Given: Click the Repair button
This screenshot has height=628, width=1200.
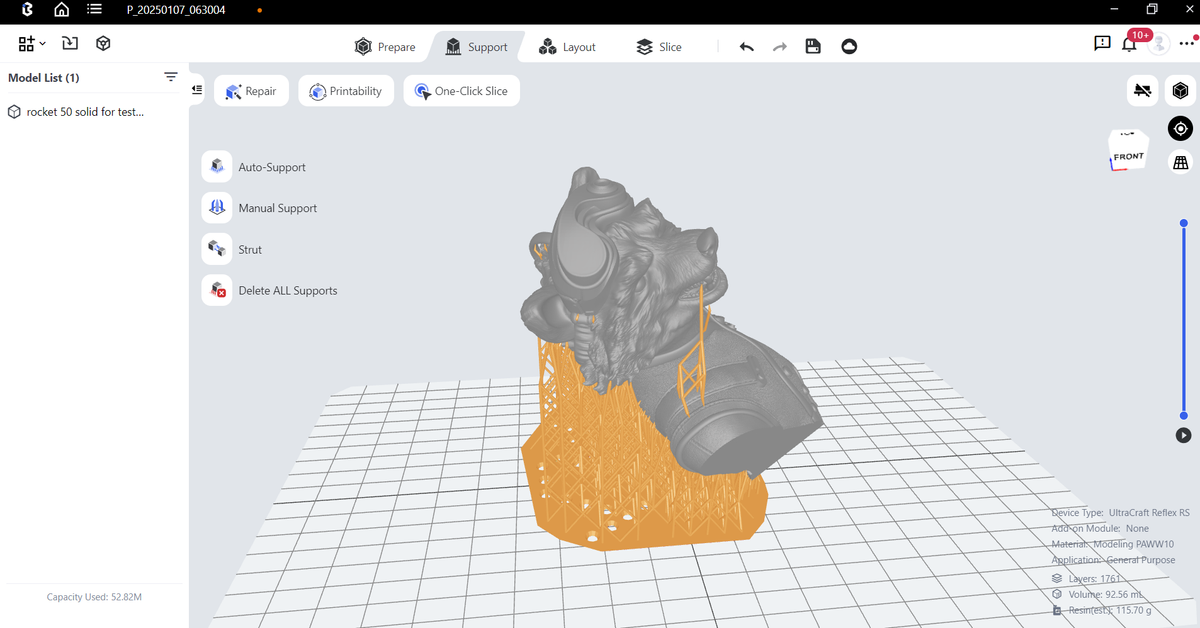Looking at the screenshot, I should point(251,90).
